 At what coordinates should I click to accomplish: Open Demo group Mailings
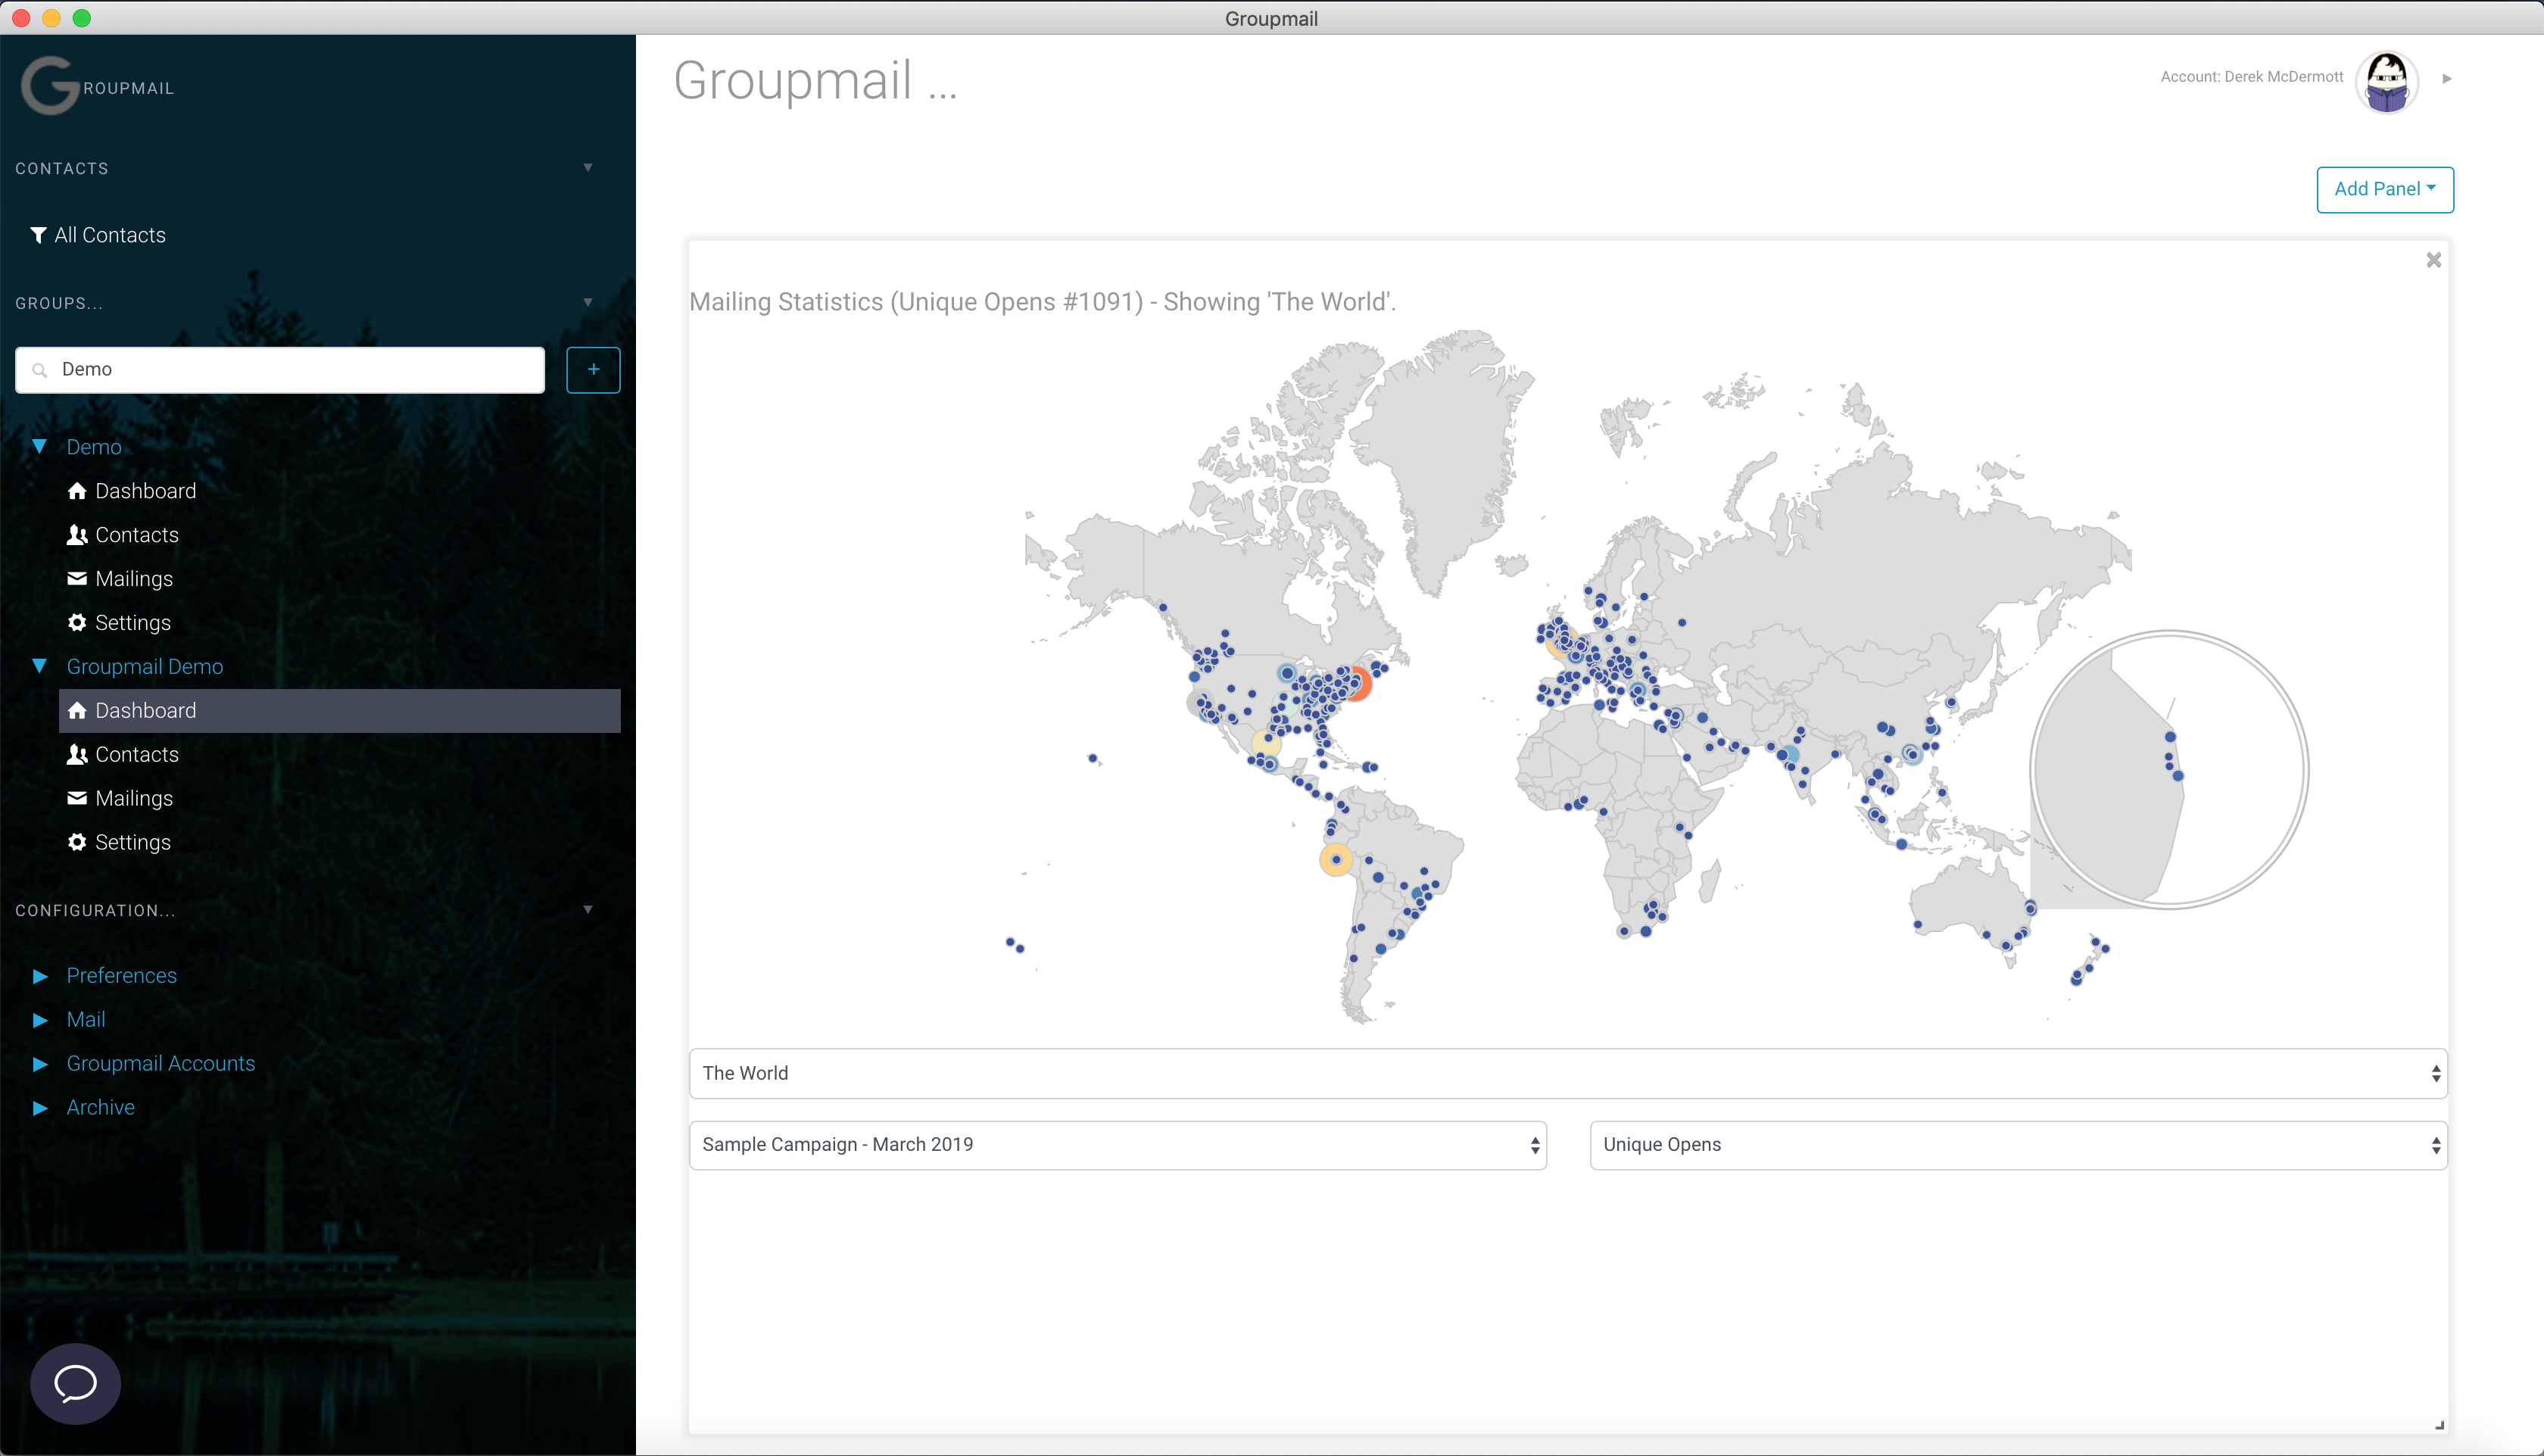tap(134, 579)
